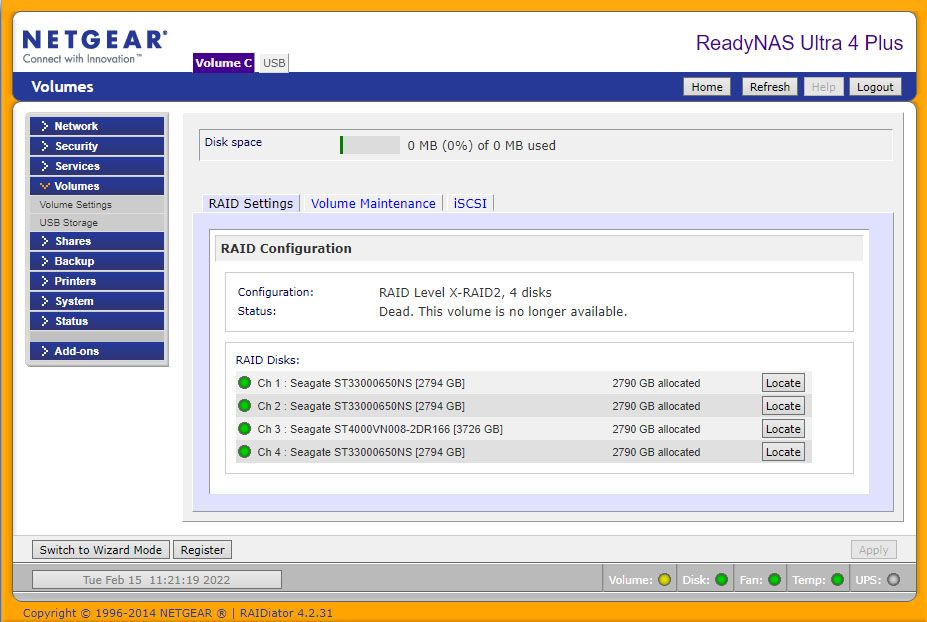This screenshot has height=622, width=927.
Task: Collapse the Volumes menu section
Action: [96, 186]
